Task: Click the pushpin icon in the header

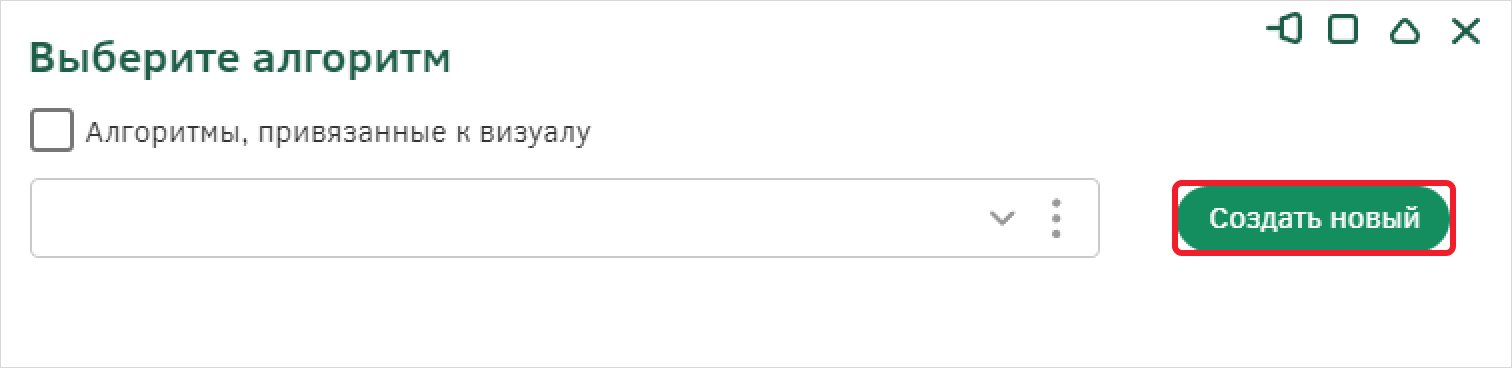Action: (x=1284, y=30)
